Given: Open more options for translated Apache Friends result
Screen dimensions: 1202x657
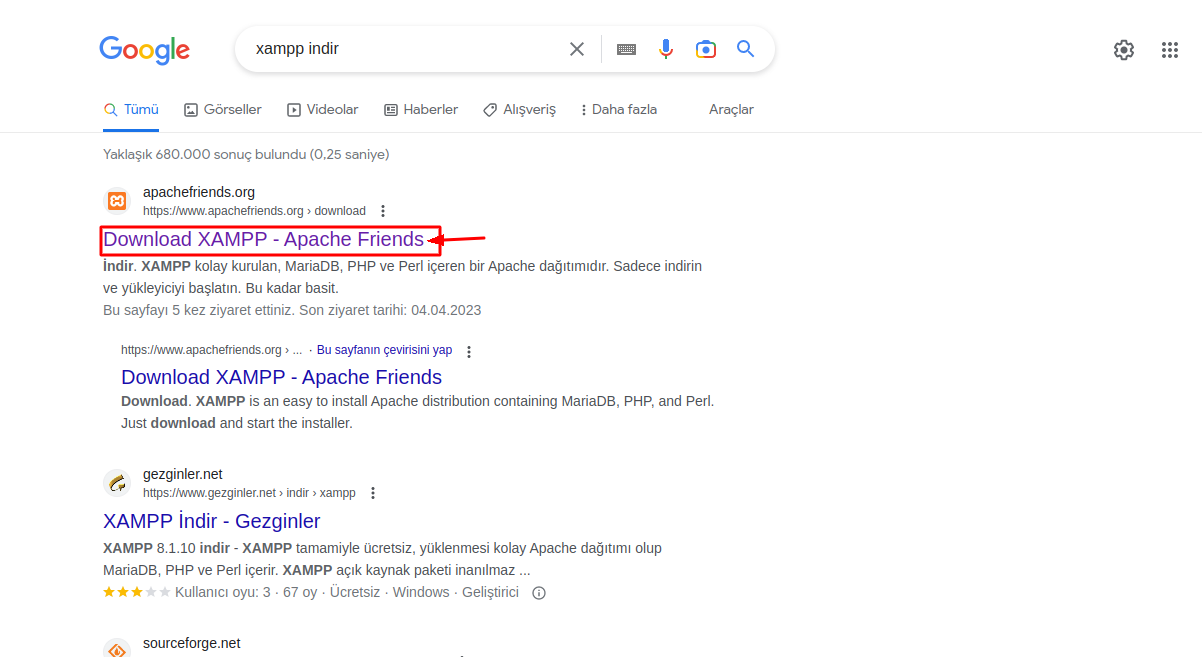Looking at the screenshot, I should (469, 351).
